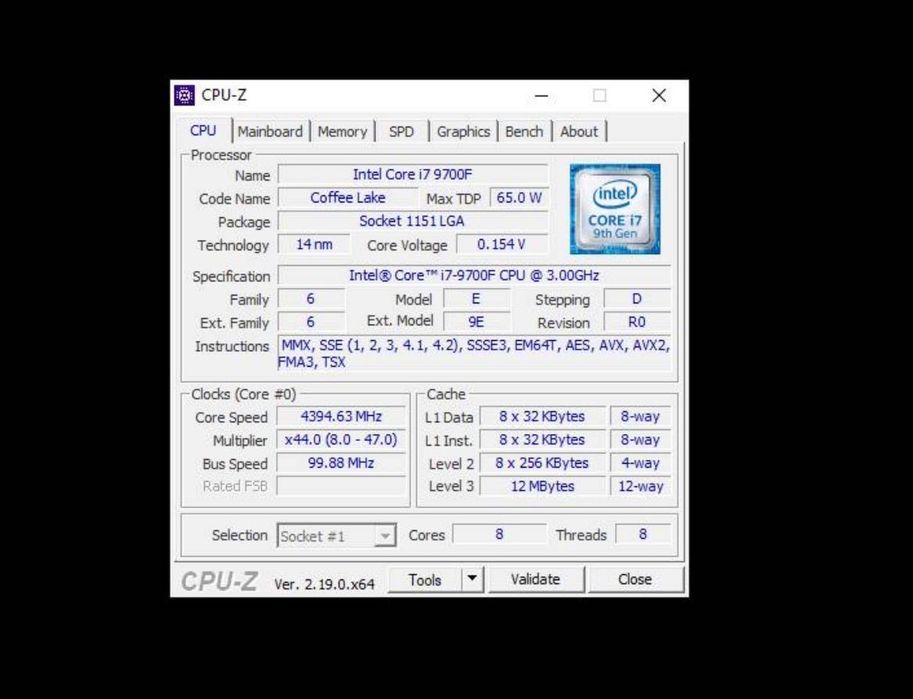Open the Tools dropdown arrow

pyautogui.click(x=472, y=579)
